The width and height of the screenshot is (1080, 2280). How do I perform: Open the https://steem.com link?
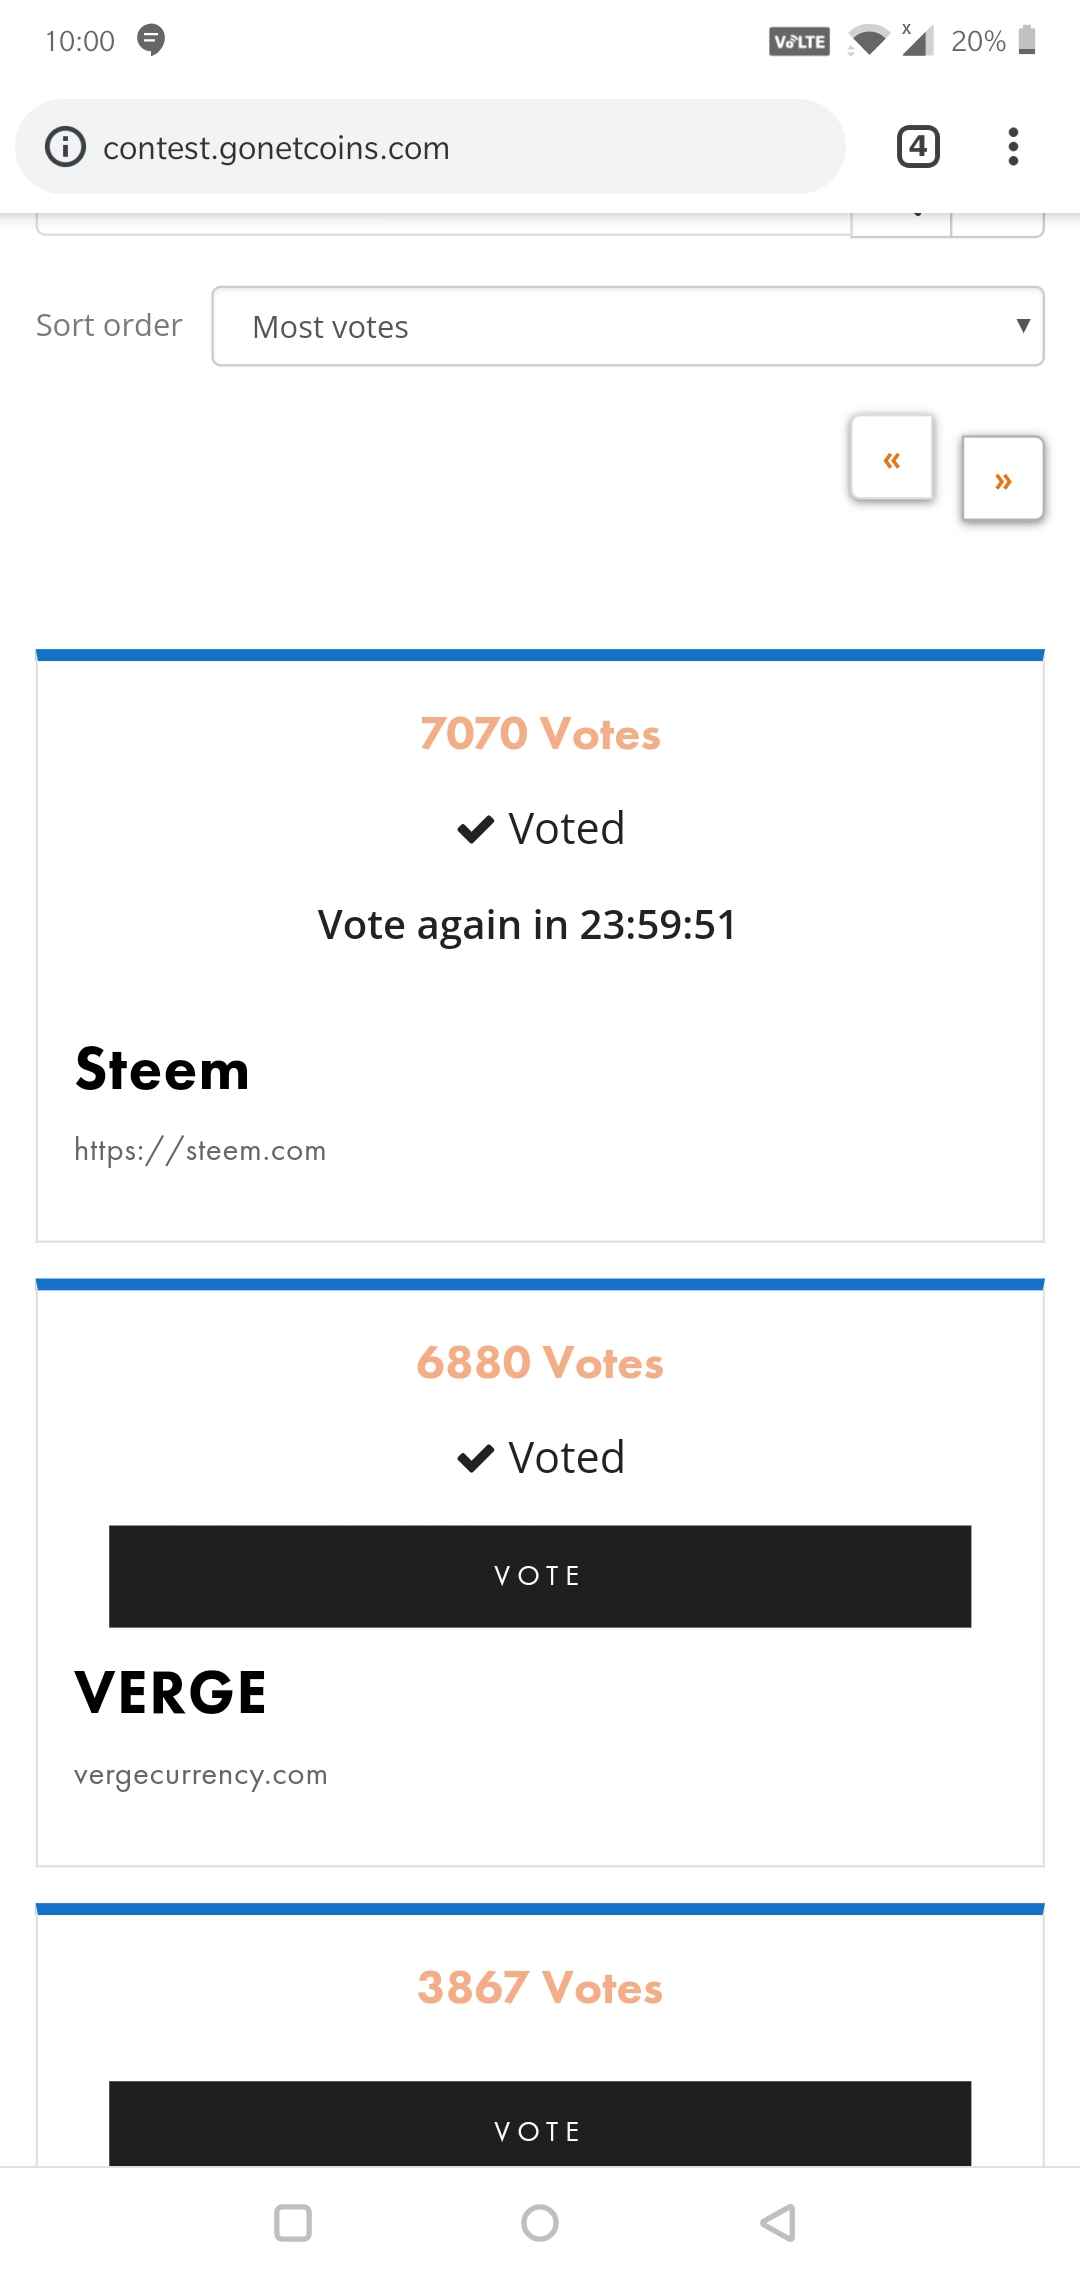click(x=200, y=1150)
